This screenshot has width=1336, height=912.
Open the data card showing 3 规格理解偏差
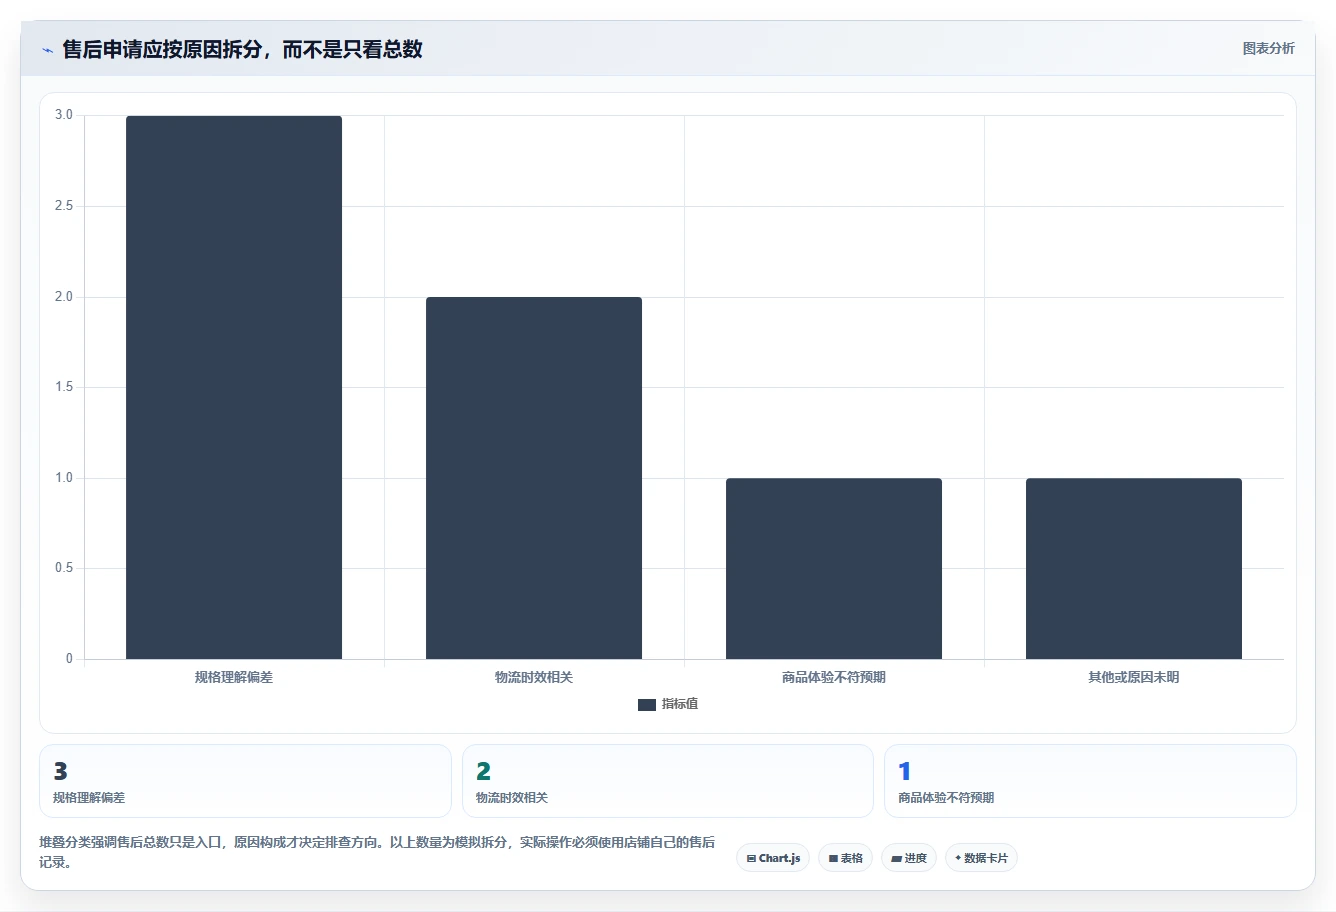245,781
